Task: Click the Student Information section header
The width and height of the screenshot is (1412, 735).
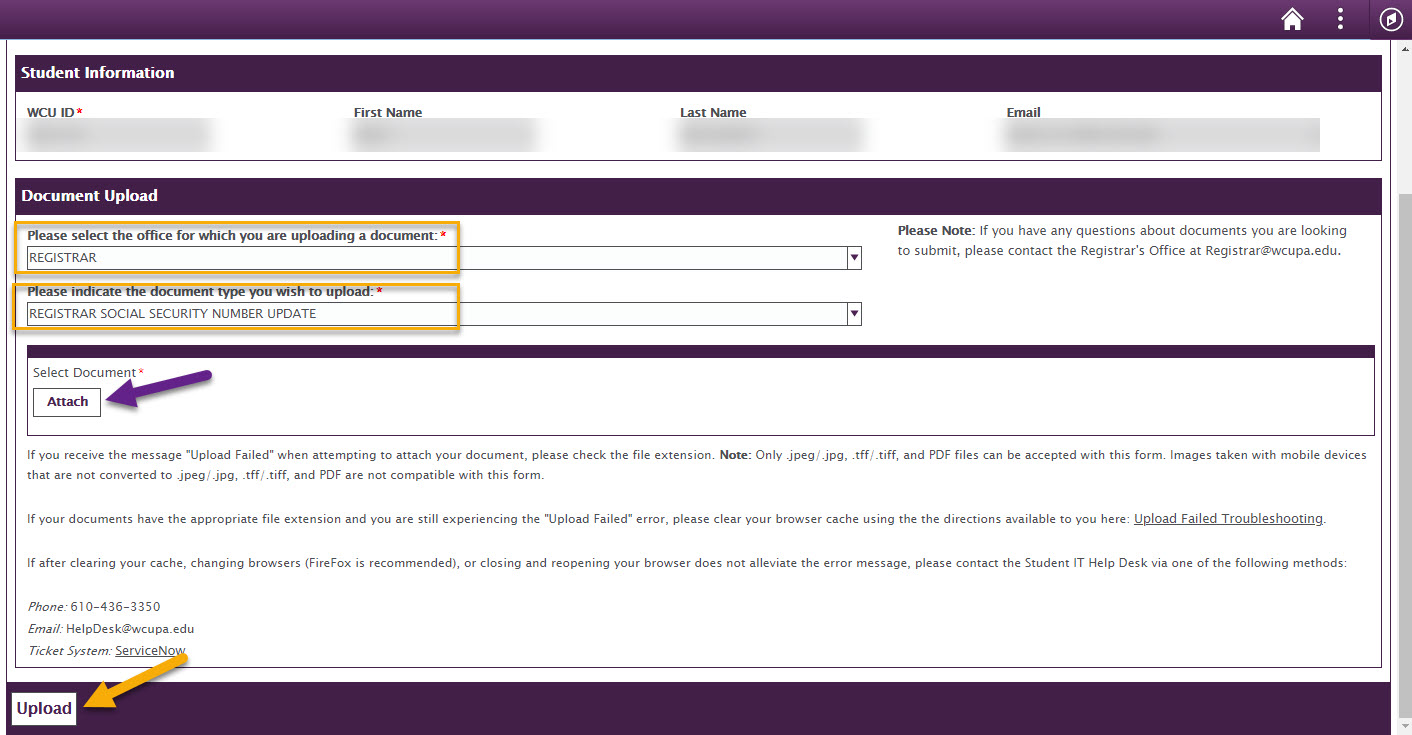Action: click(98, 73)
